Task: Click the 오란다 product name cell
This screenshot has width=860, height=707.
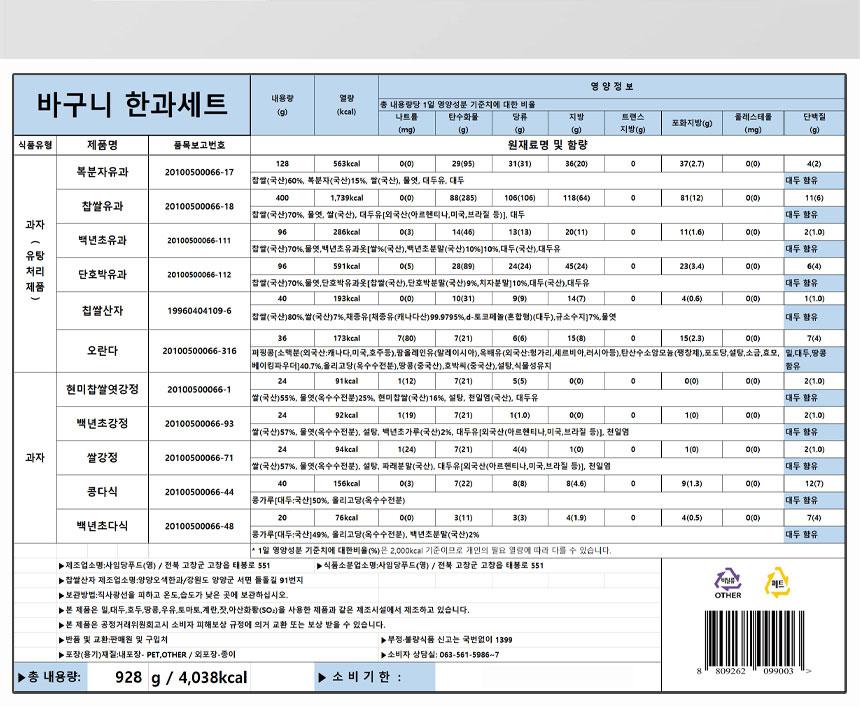Action: point(103,350)
